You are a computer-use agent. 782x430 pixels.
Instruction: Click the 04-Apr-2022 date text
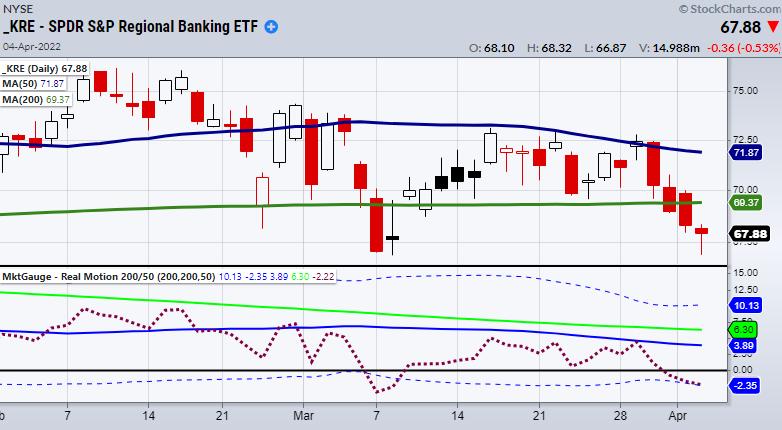(x=32, y=46)
